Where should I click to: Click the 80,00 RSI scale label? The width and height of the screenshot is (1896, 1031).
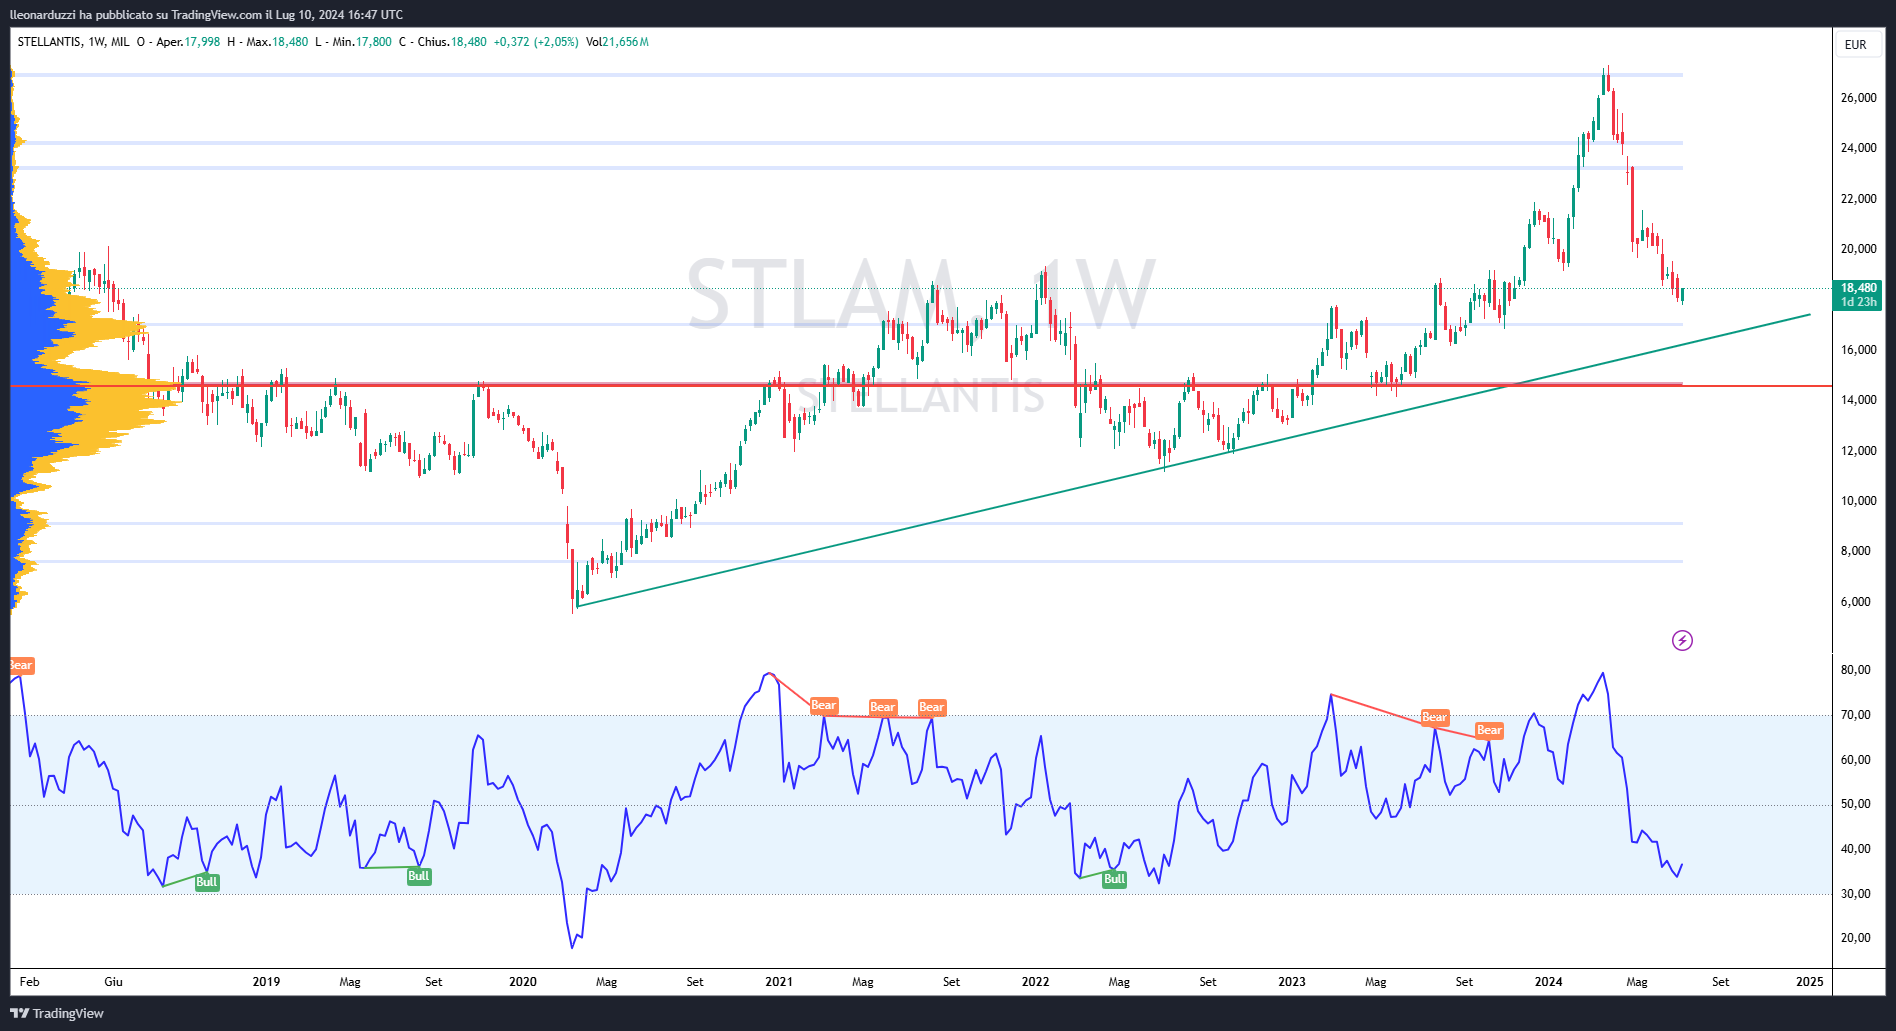[1856, 670]
